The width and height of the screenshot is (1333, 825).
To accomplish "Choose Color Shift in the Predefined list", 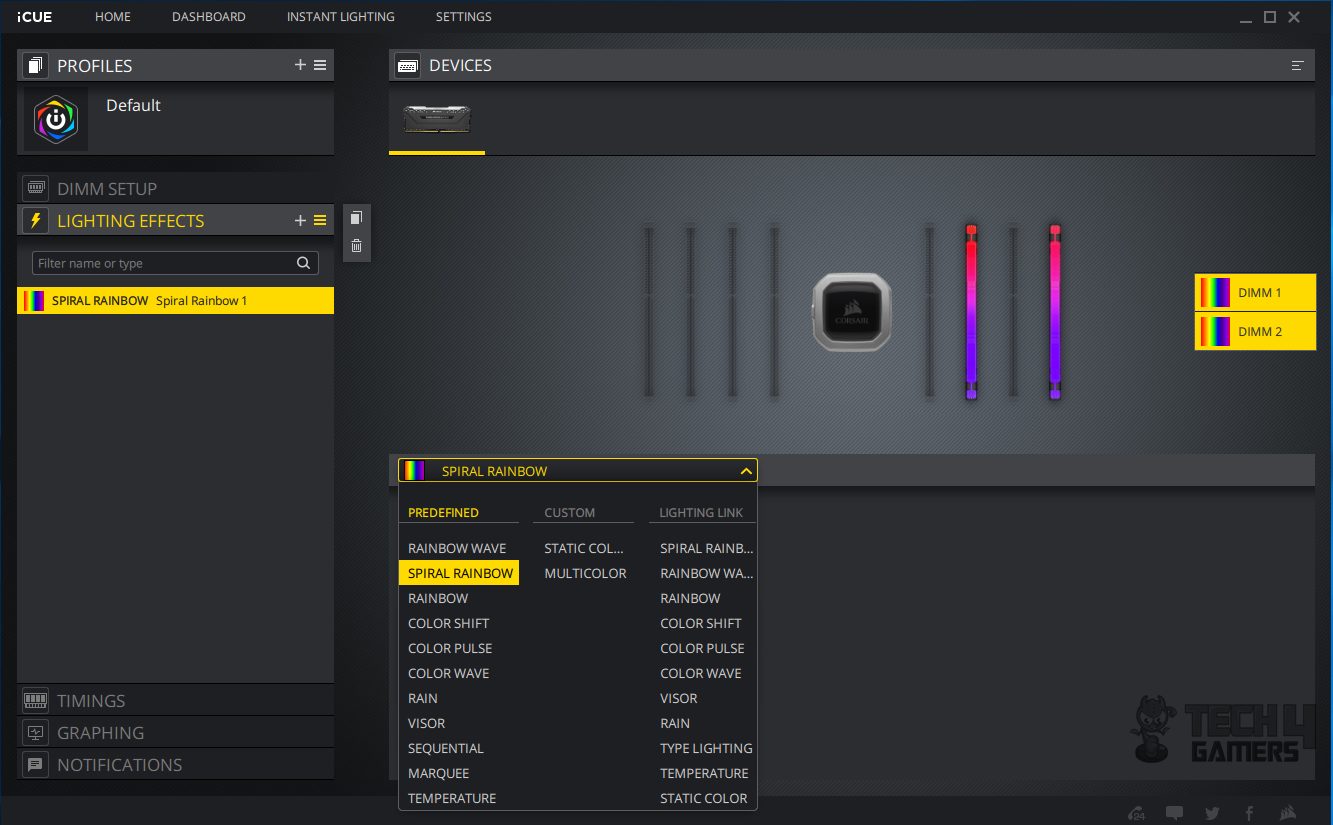I will [449, 623].
